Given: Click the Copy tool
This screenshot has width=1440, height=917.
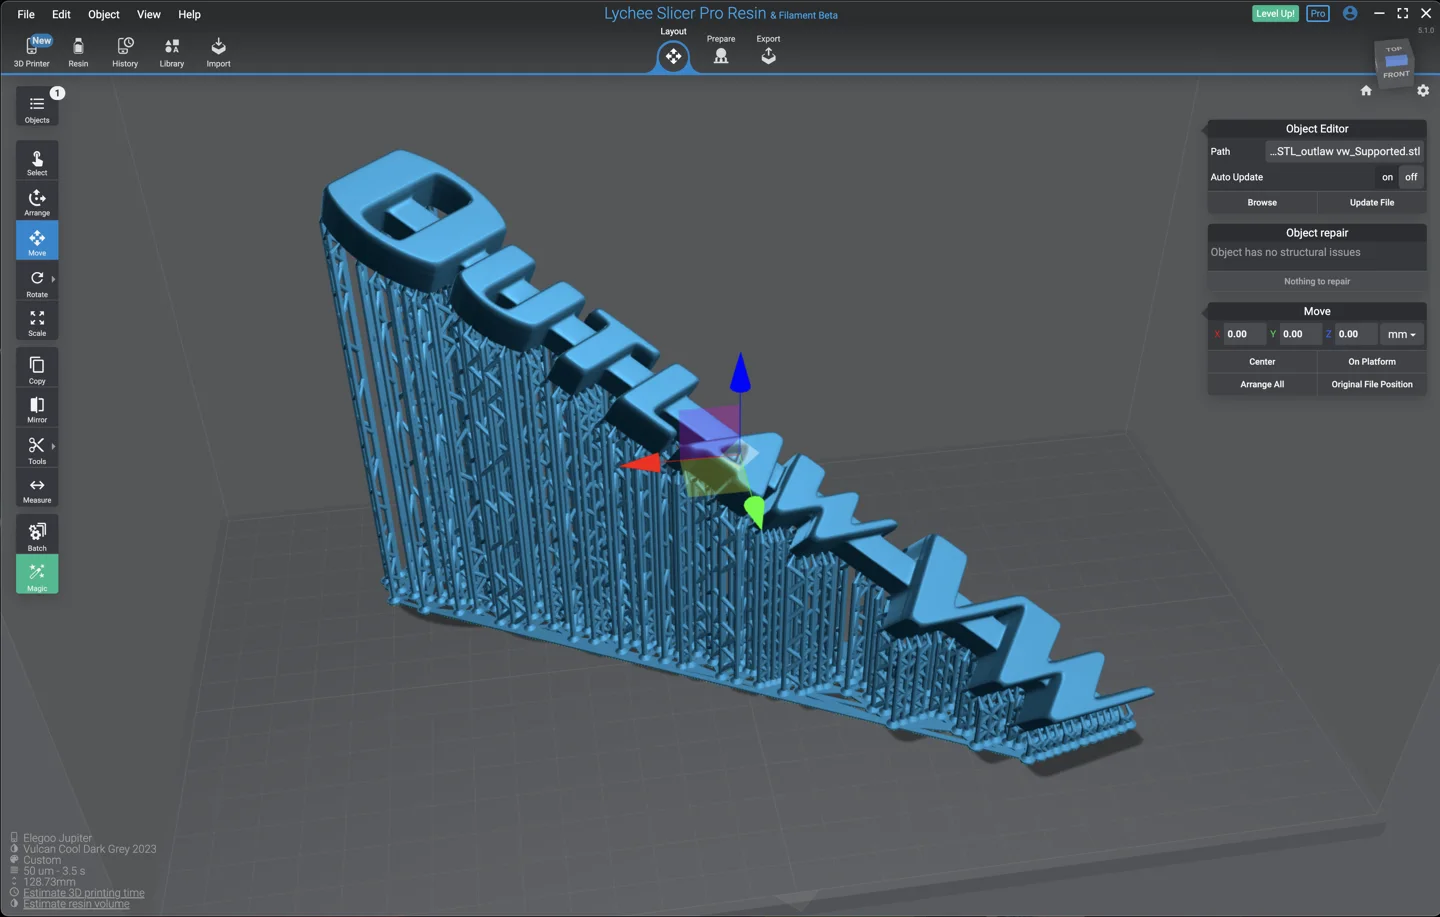Looking at the screenshot, I should (37, 369).
